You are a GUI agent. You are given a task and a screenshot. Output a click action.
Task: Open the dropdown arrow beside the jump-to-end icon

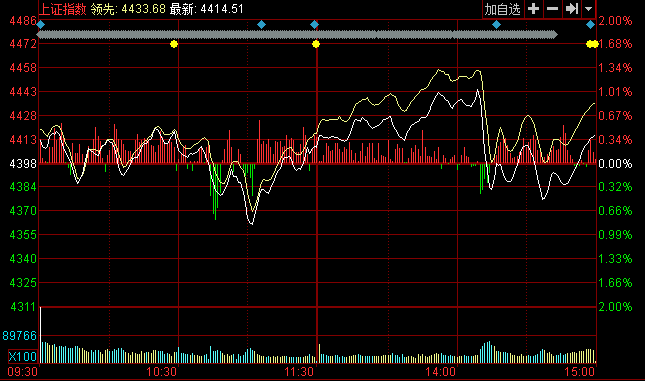click(x=589, y=9)
